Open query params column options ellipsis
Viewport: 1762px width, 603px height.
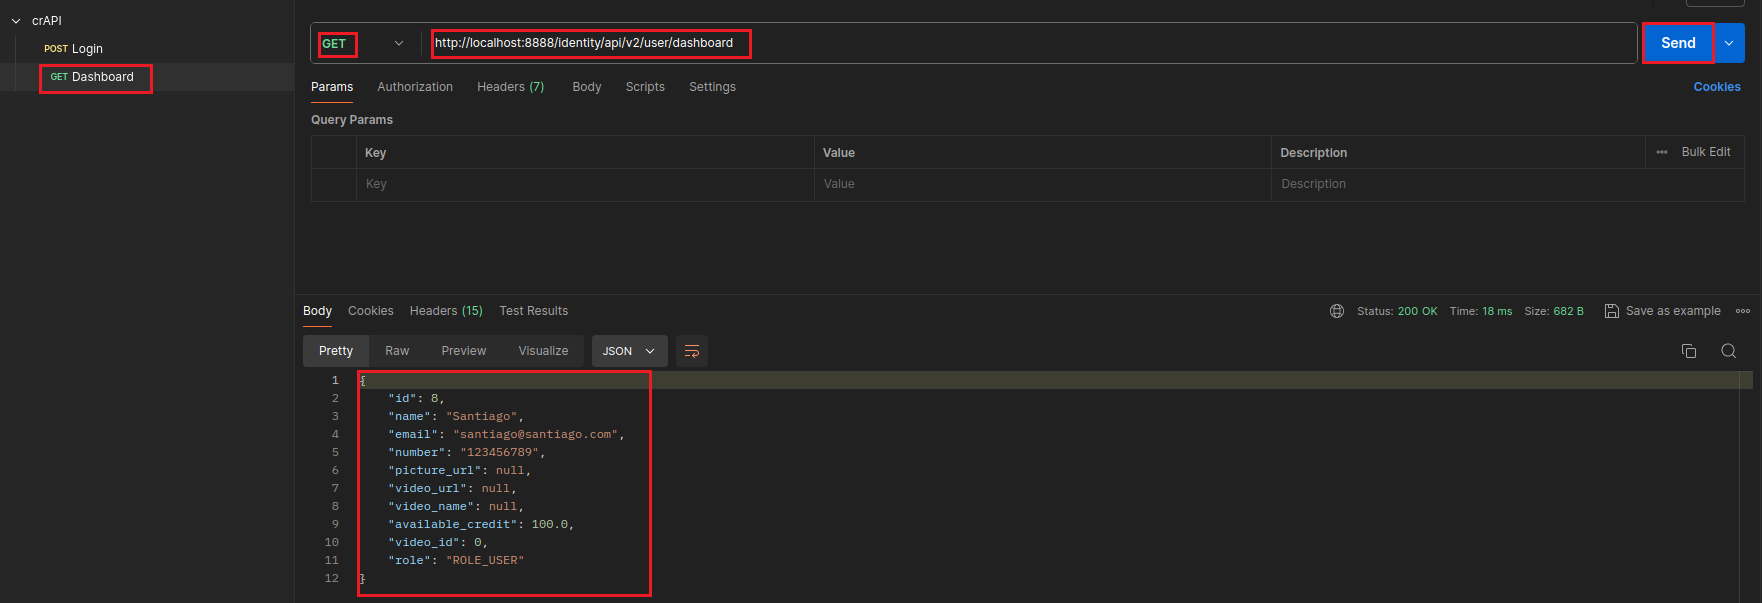pos(1662,152)
